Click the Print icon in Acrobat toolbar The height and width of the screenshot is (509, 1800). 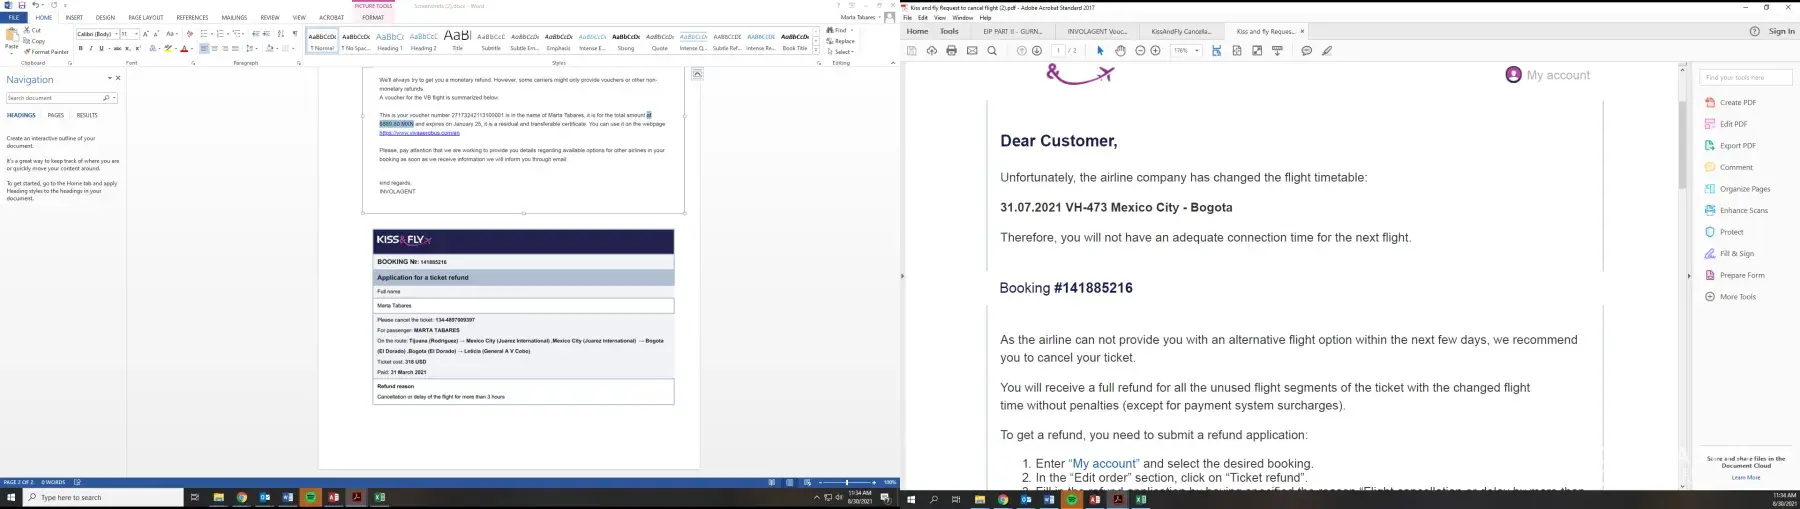tap(951, 51)
